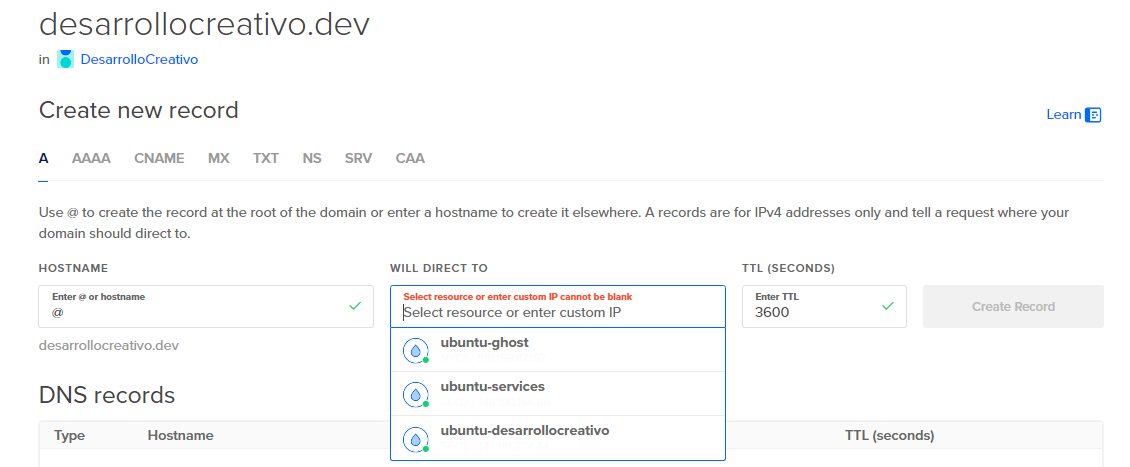Viewport: 1130px width, 467px height.
Task: Pick ubuntu-desarrollocreativo in the dropdown
Action: point(558,438)
